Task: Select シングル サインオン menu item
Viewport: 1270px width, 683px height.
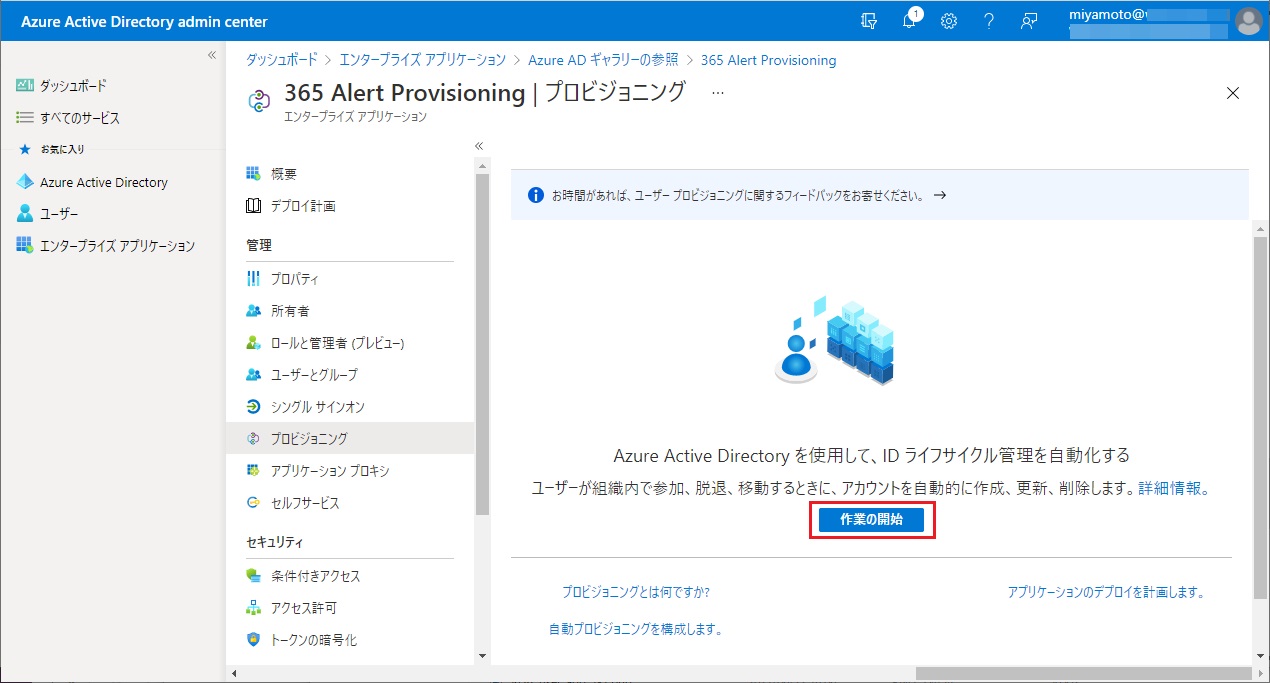Action: pos(317,407)
